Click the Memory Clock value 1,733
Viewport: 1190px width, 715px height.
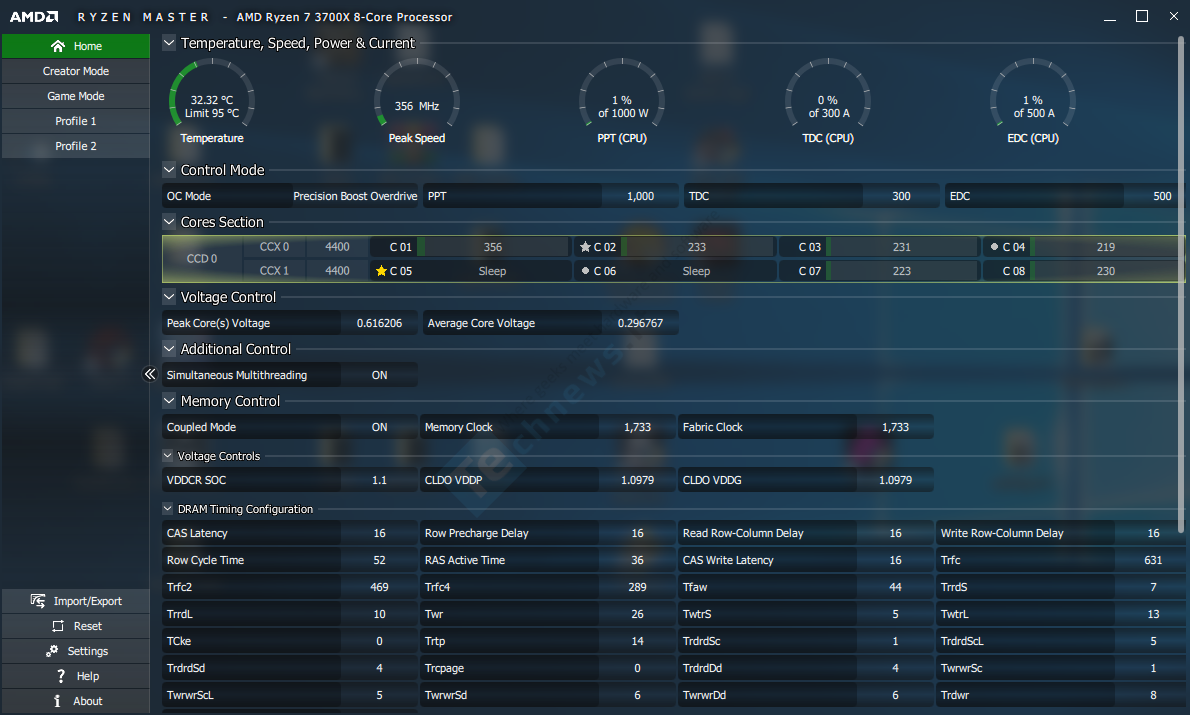click(638, 427)
